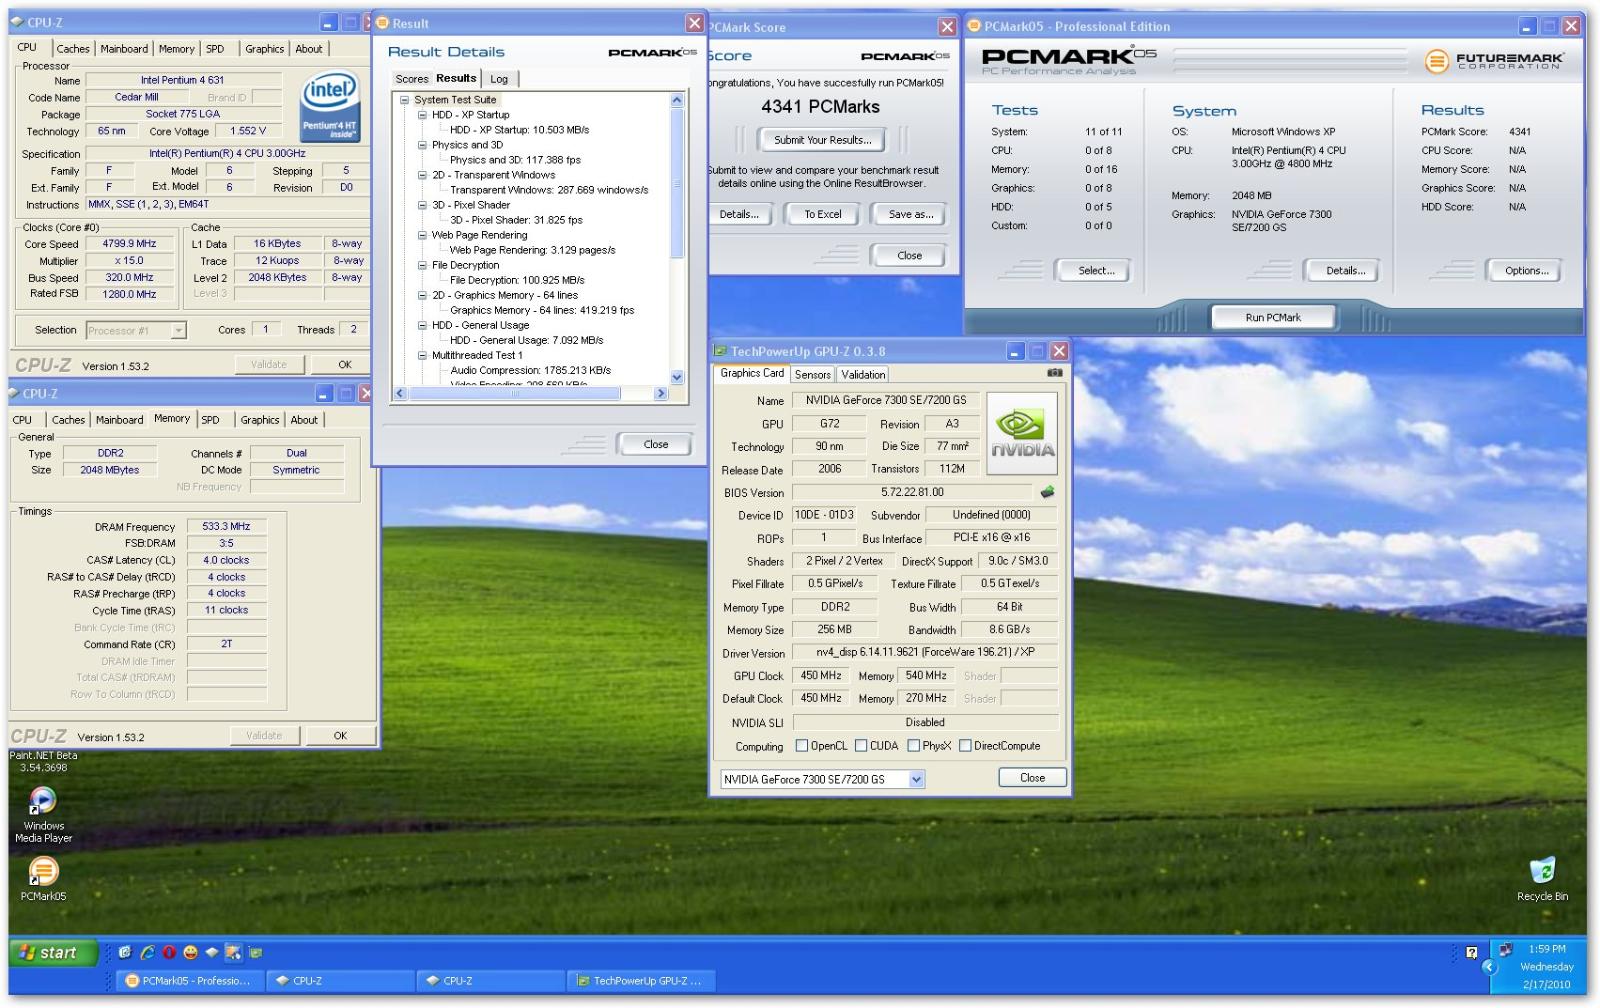Show hidden tray icons with the chevron
1600x1008 pixels.
coord(1490,967)
